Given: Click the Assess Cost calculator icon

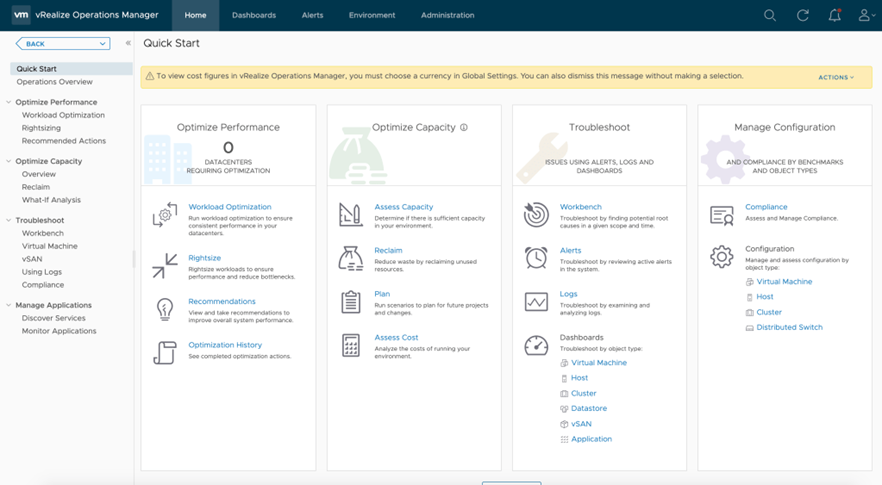Looking at the screenshot, I should tap(350, 345).
